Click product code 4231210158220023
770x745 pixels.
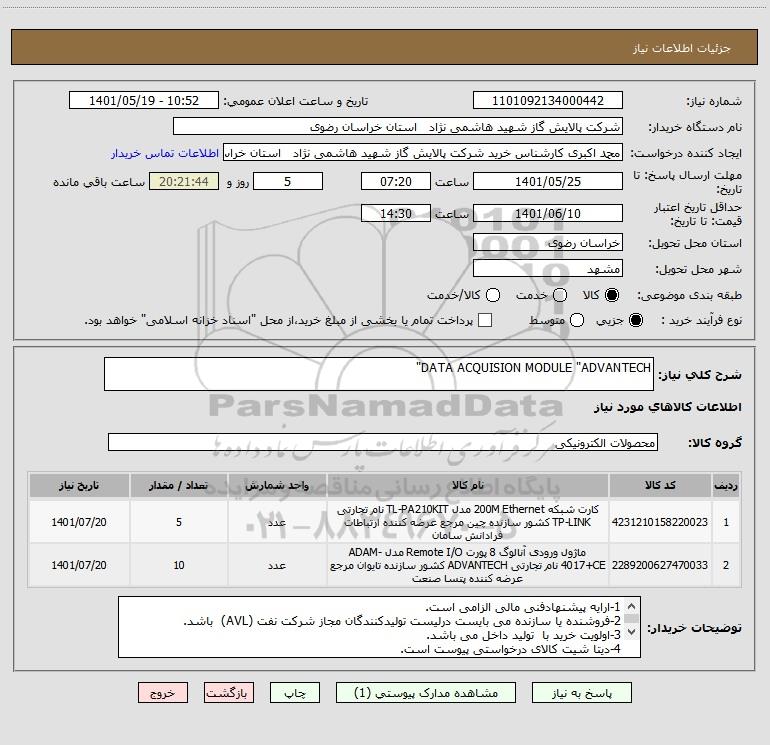660,522
